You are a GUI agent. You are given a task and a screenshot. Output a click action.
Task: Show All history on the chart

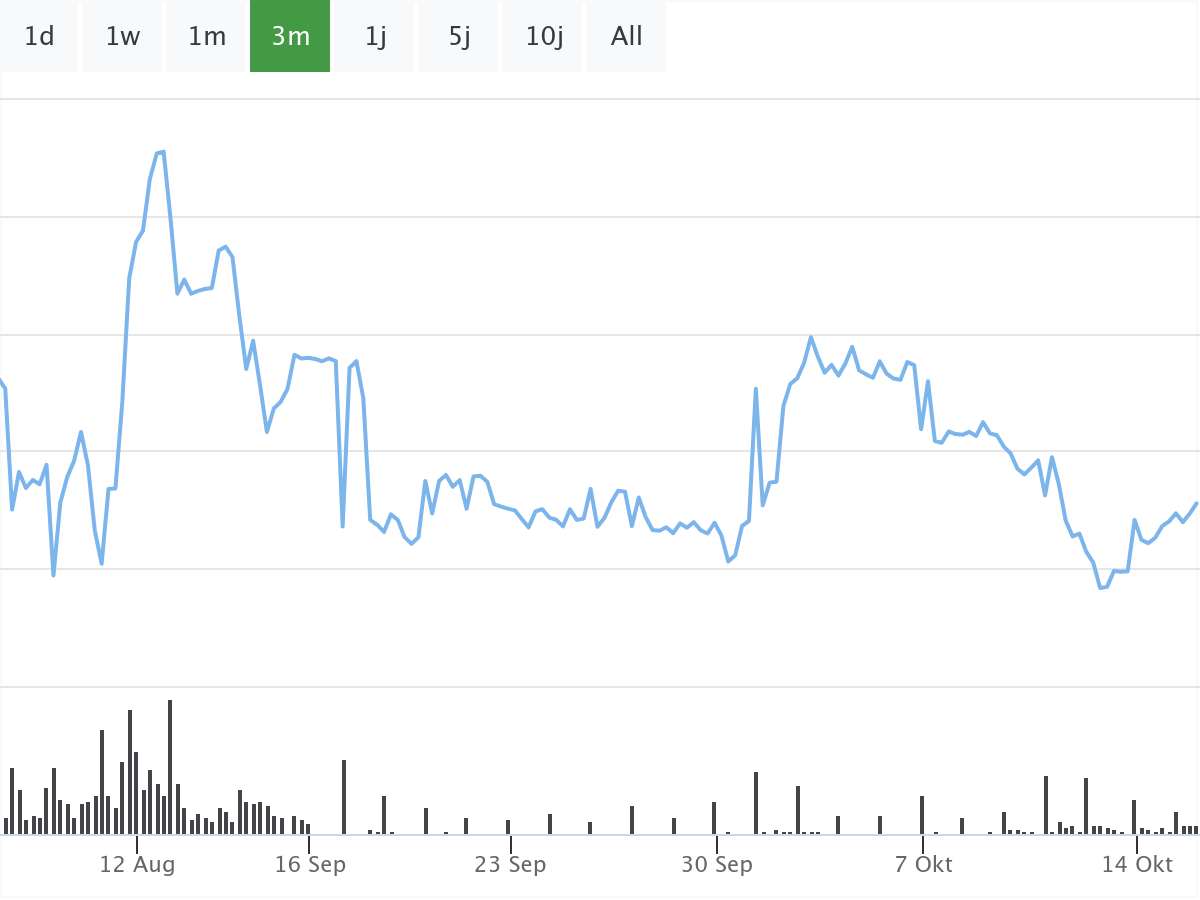tap(627, 37)
